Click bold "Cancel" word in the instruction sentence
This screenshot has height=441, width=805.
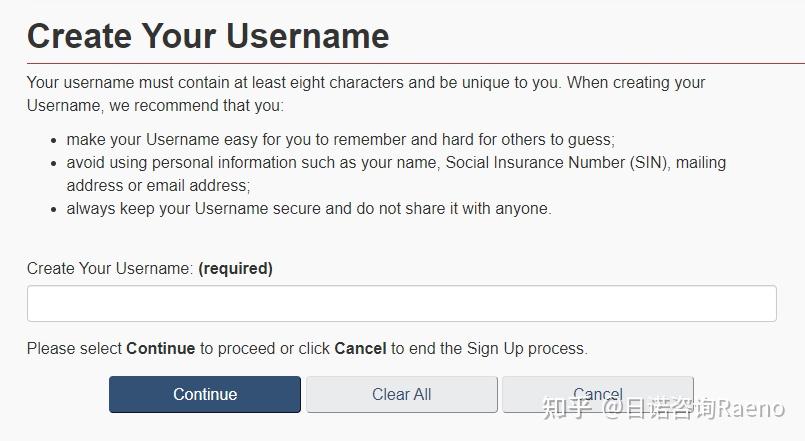click(x=360, y=349)
